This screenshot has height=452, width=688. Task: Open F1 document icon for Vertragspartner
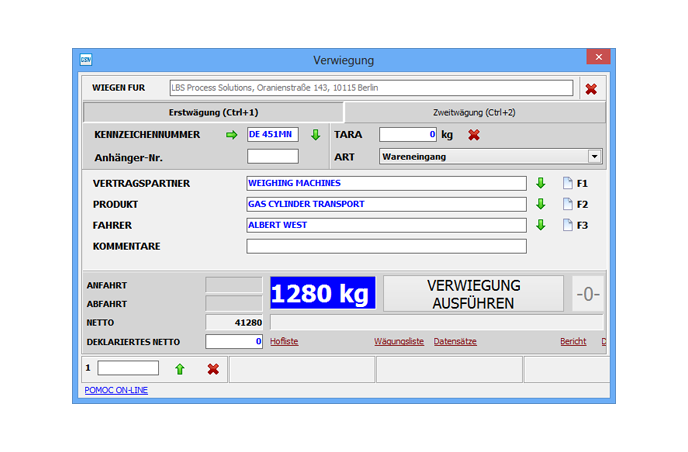[567, 183]
